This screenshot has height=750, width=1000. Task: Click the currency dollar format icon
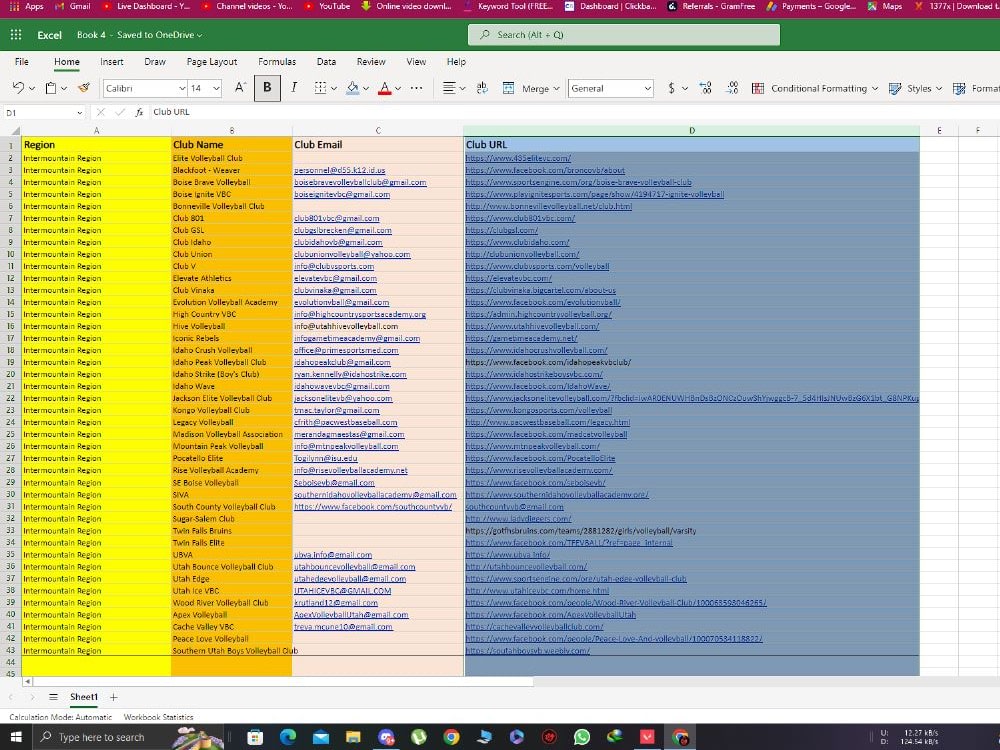point(671,88)
